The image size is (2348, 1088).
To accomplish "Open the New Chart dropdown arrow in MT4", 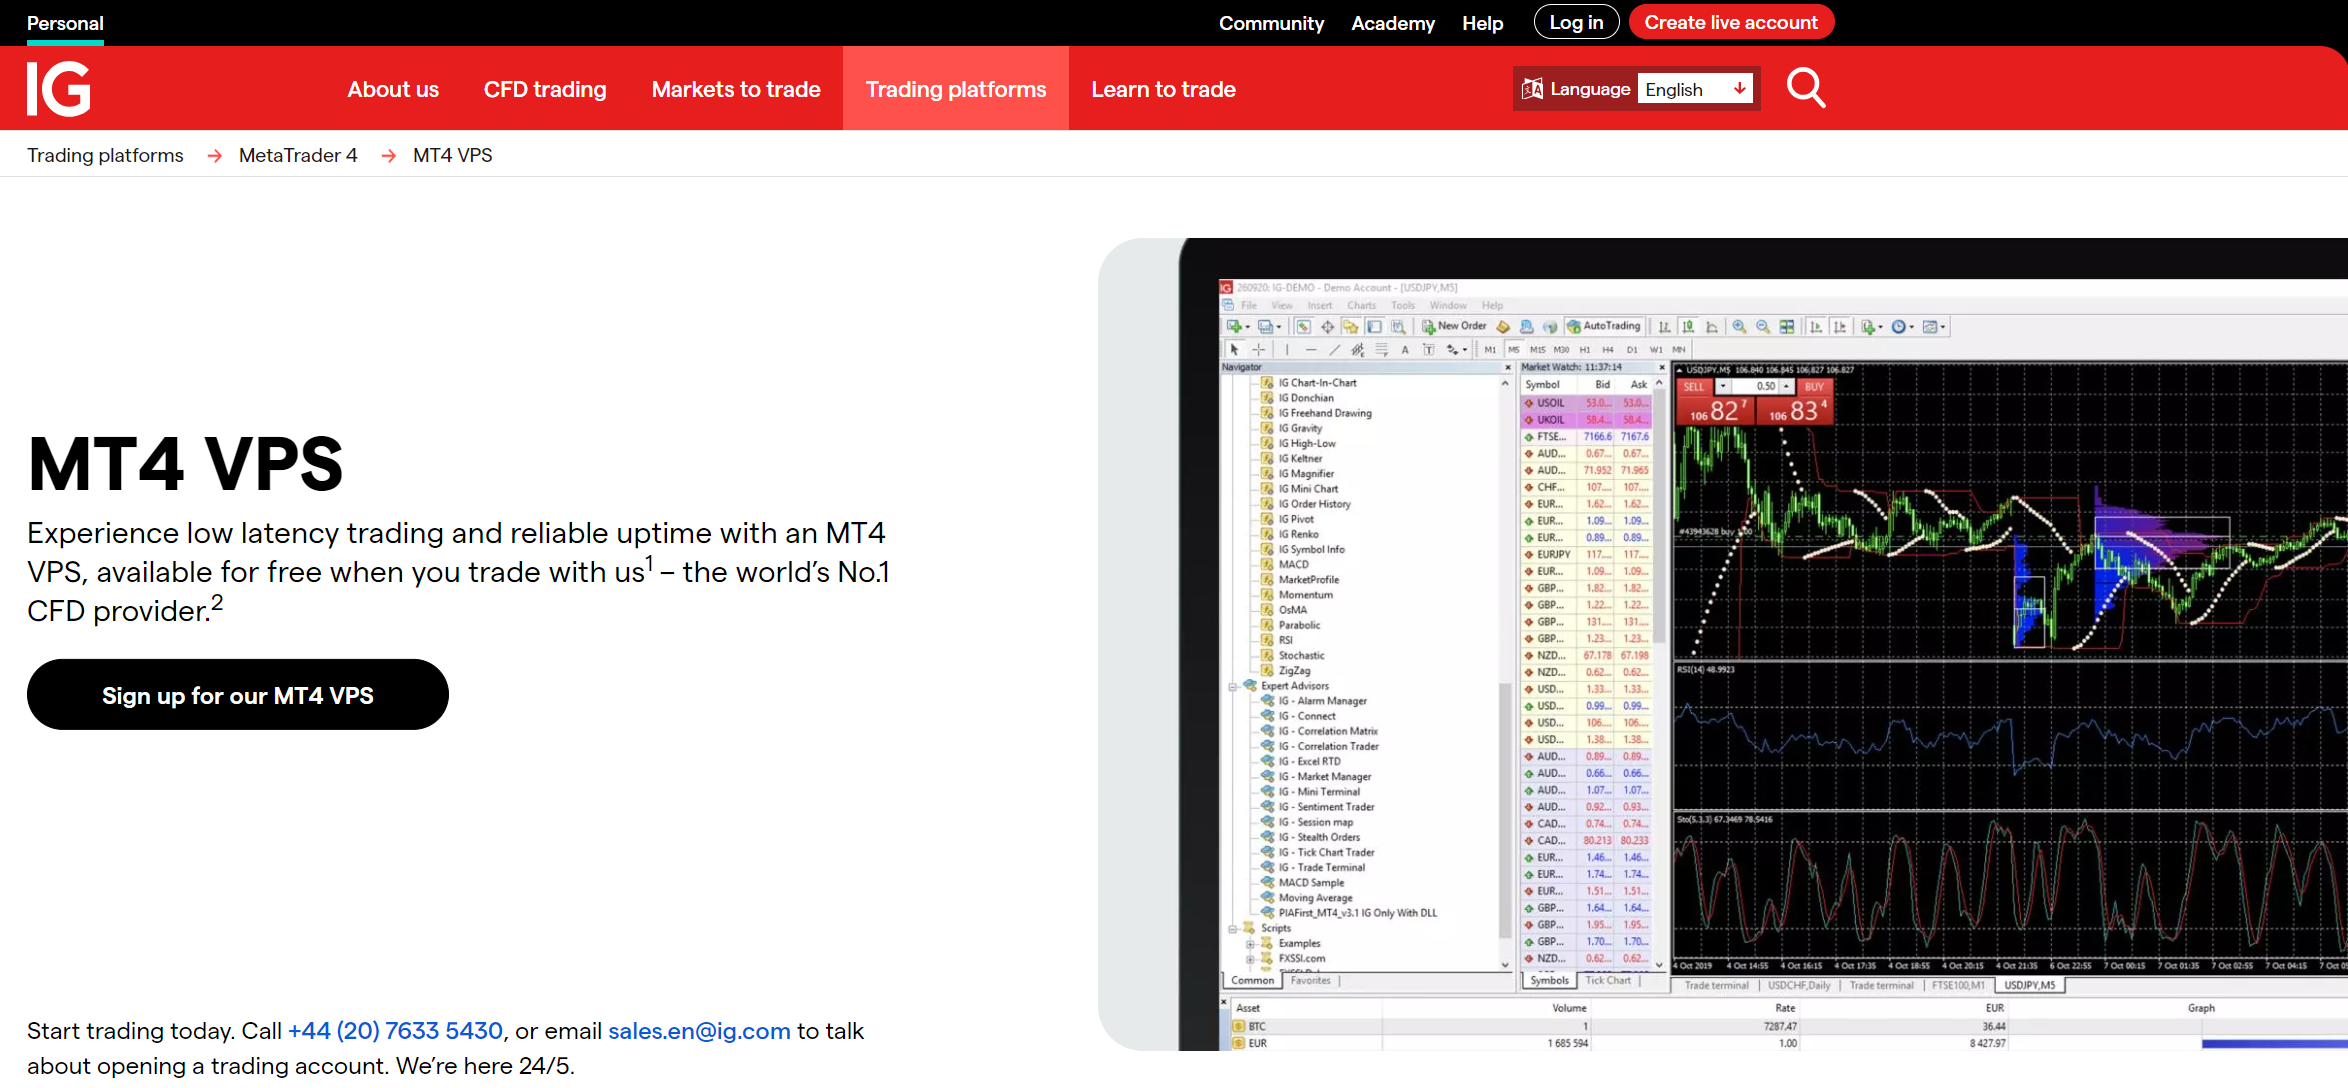I will click(x=1248, y=327).
